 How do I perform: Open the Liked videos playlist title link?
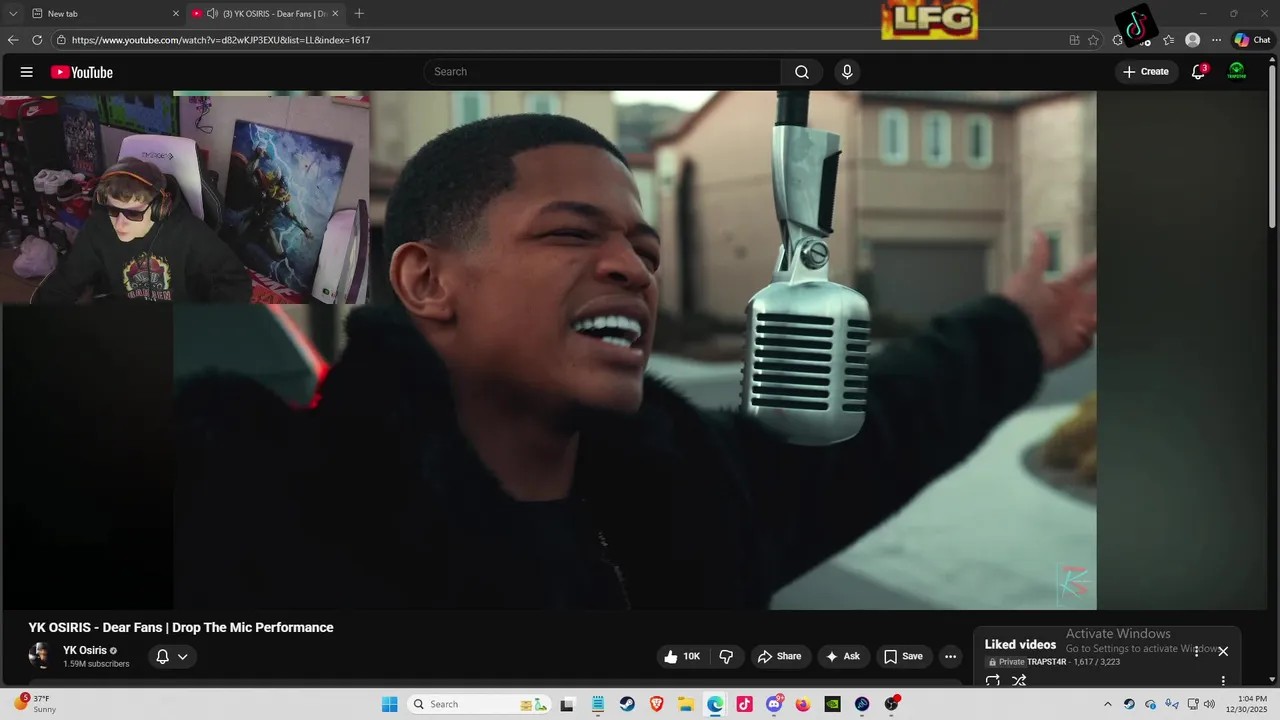coord(1020,645)
